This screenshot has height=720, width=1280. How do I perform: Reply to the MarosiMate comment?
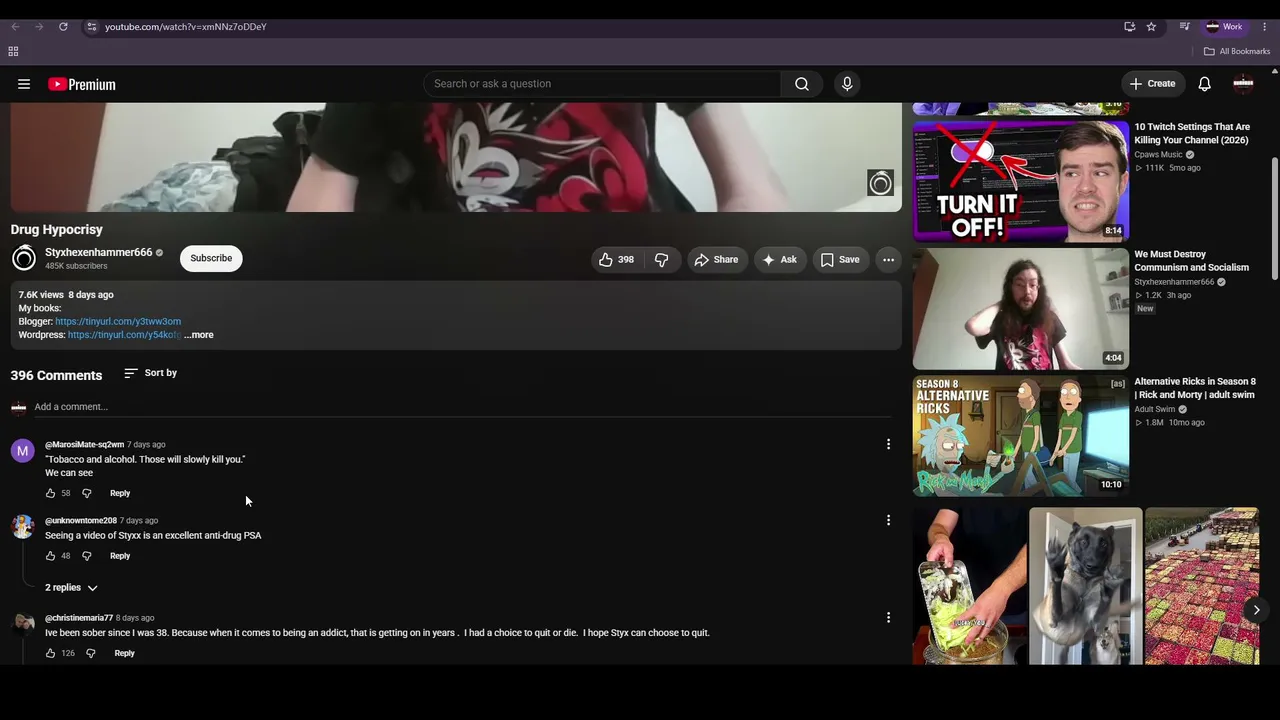tap(120, 493)
